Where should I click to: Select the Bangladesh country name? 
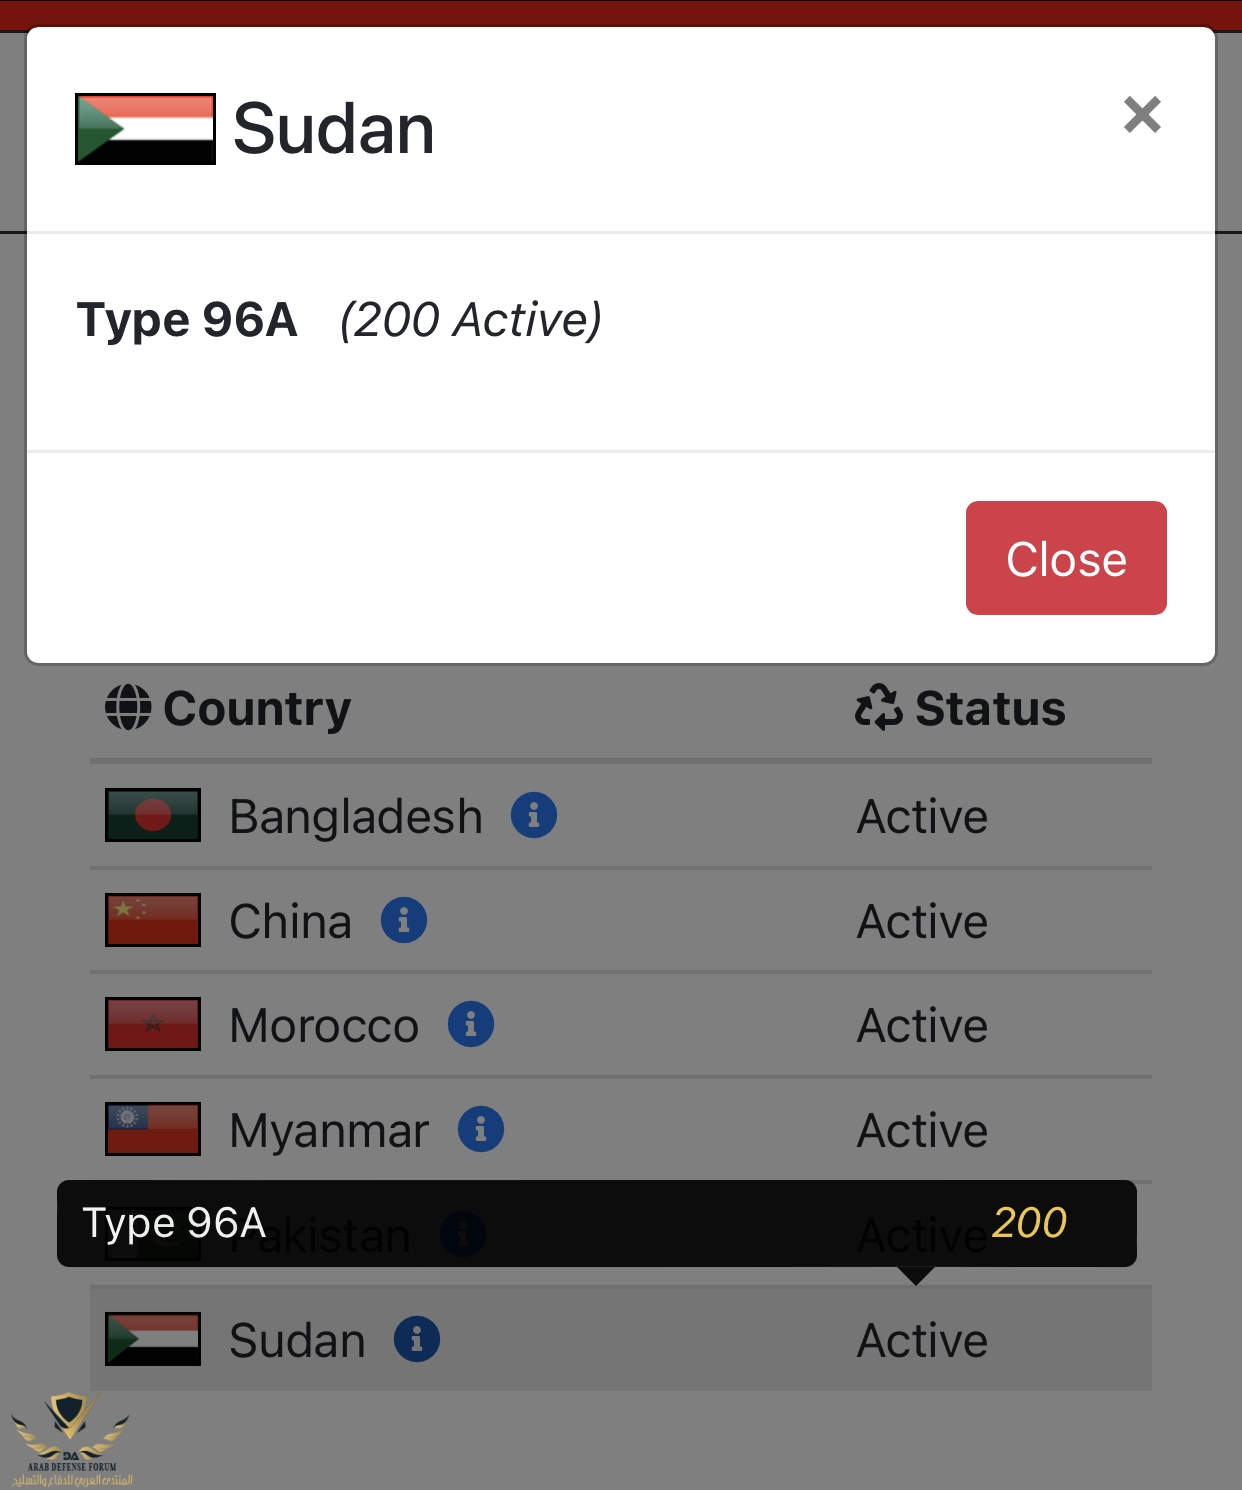(x=356, y=817)
